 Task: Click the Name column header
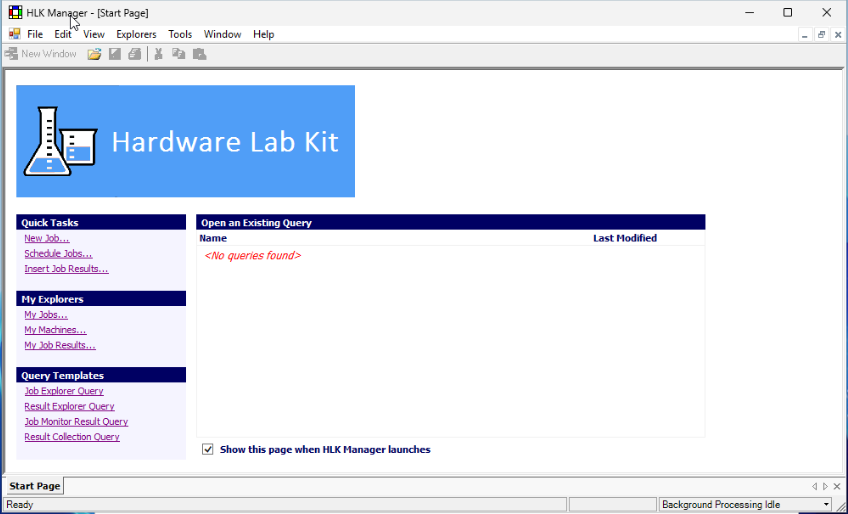213,238
